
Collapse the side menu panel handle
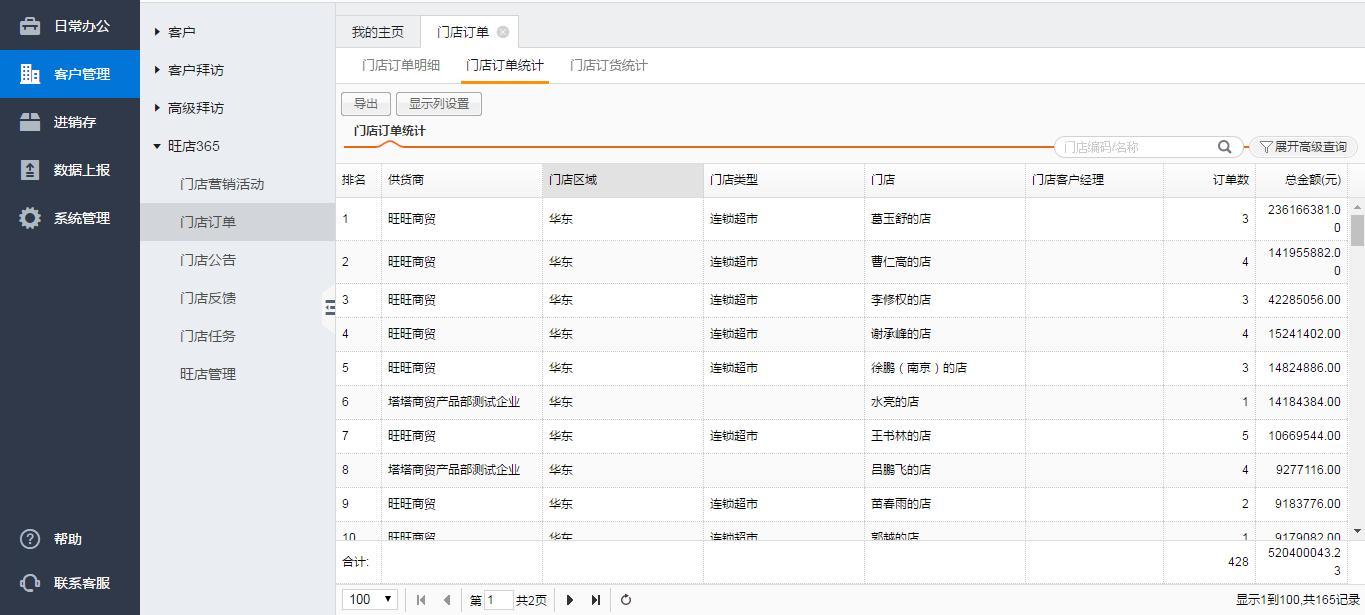click(330, 307)
